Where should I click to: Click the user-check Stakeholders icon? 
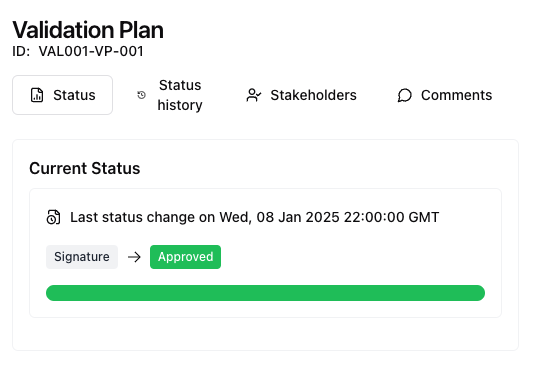254,95
